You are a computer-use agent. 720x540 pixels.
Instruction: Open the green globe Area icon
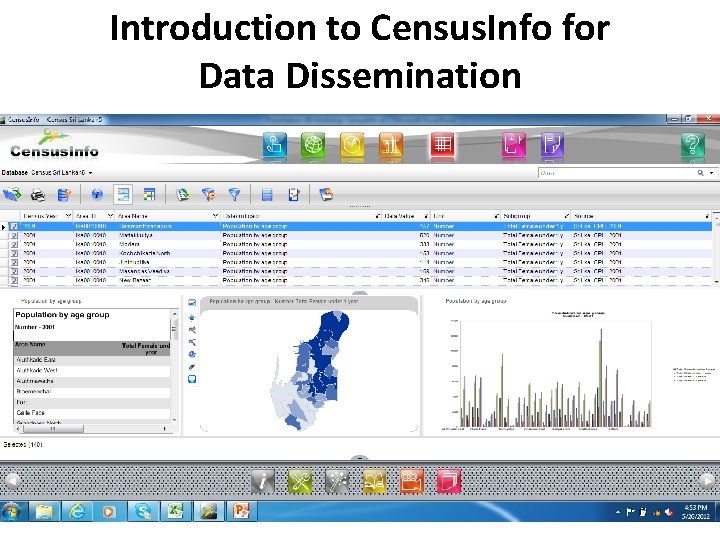point(313,144)
